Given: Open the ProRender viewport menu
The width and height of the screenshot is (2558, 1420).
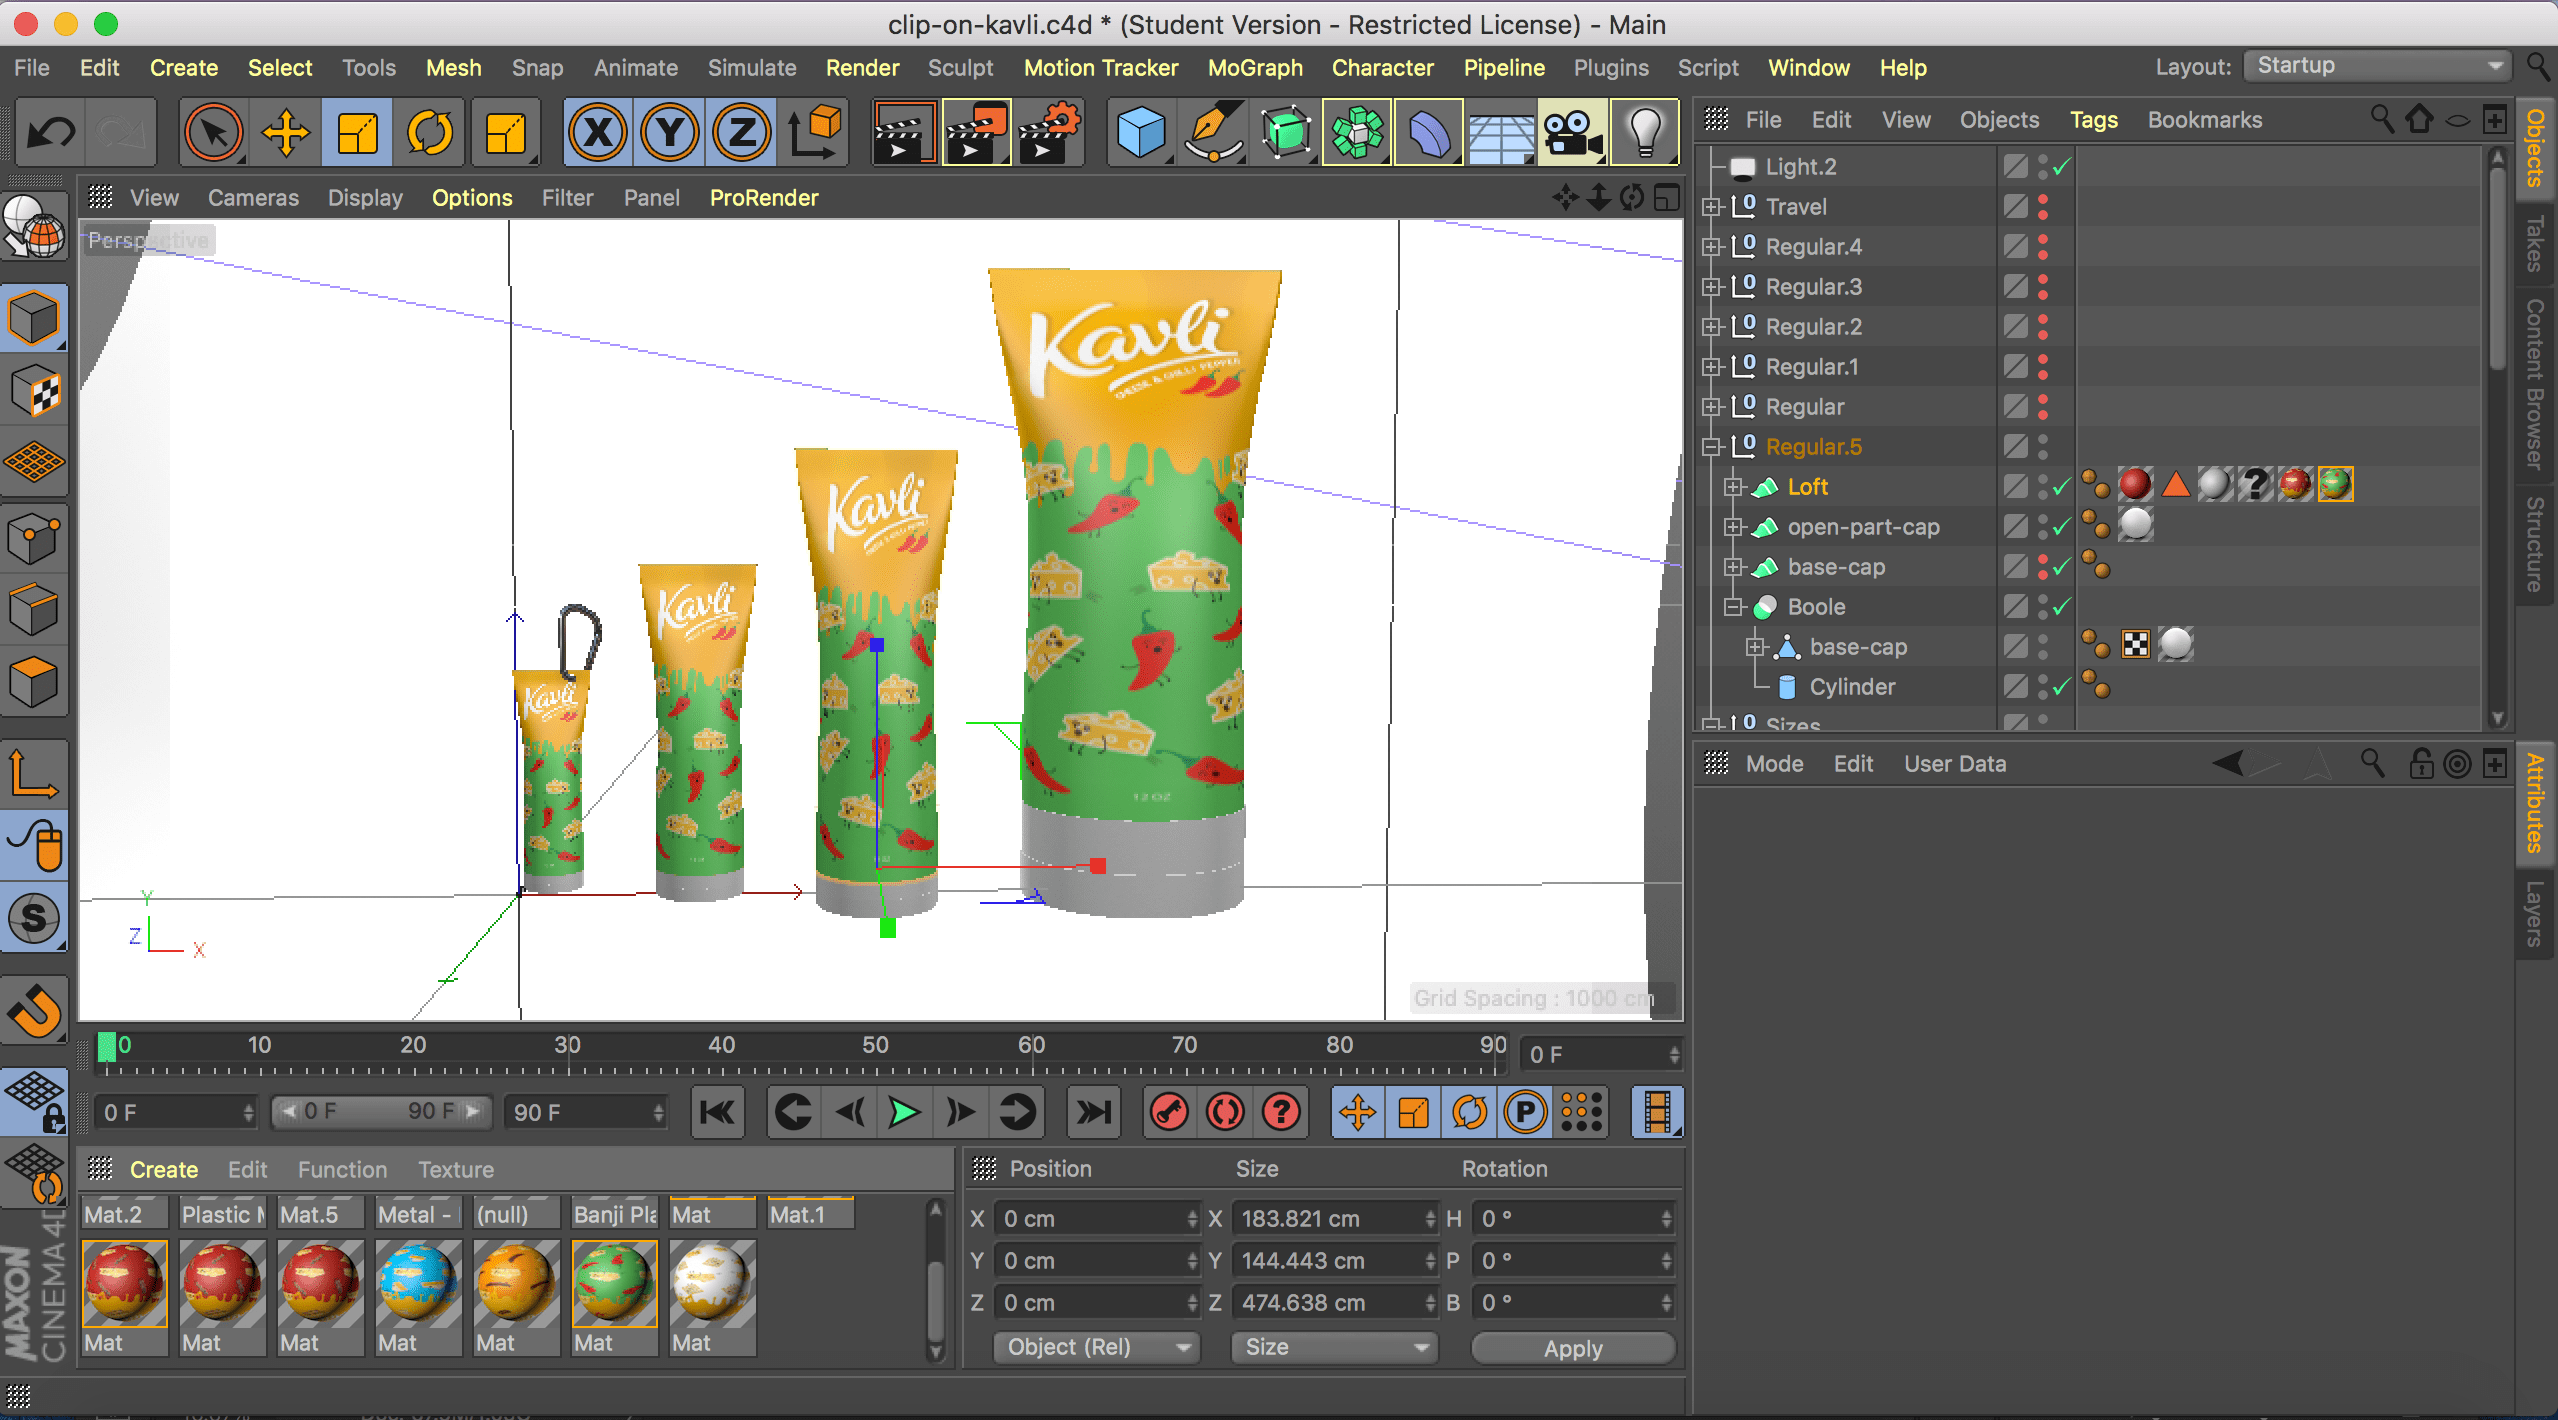Looking at the screenshot, I should point(764,198).
